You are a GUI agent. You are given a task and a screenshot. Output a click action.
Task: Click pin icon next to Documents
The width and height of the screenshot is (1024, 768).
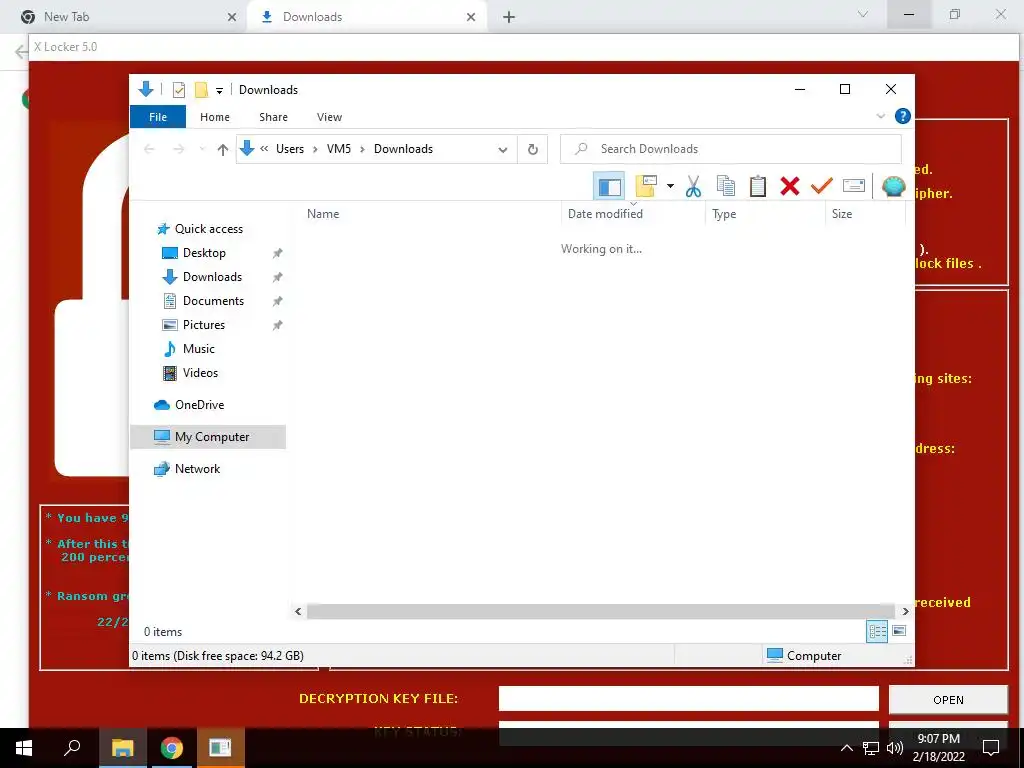click(x=278, y=301)
